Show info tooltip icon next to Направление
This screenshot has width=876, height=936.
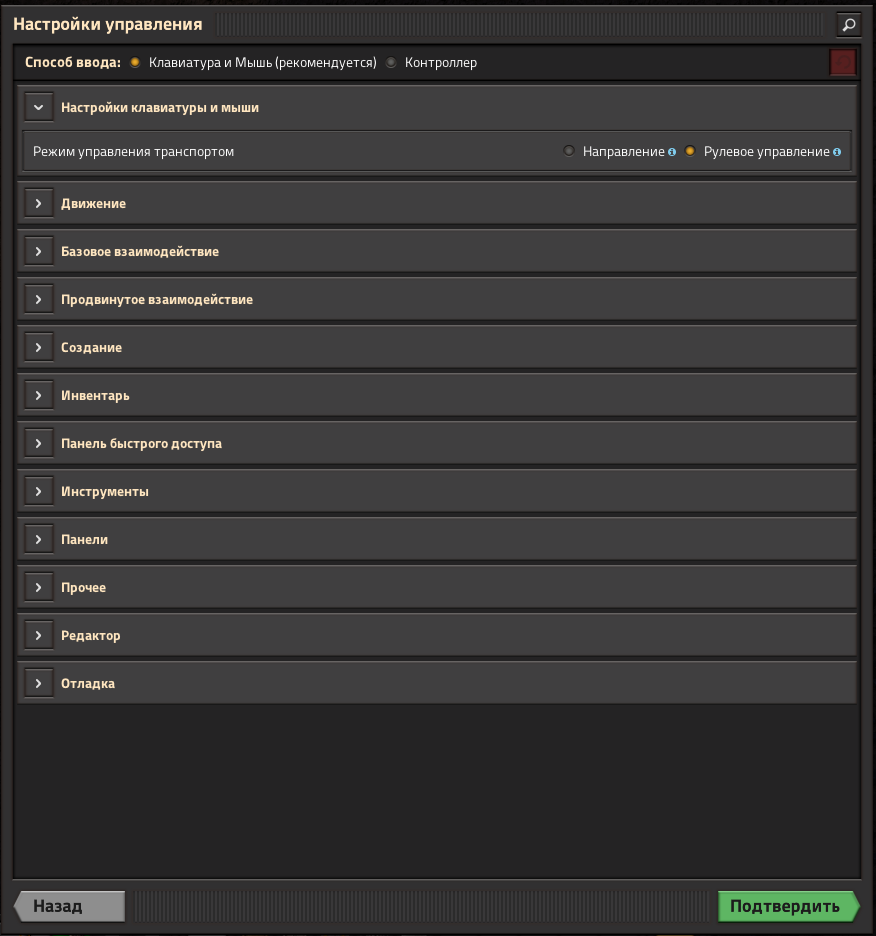point(672,152)
